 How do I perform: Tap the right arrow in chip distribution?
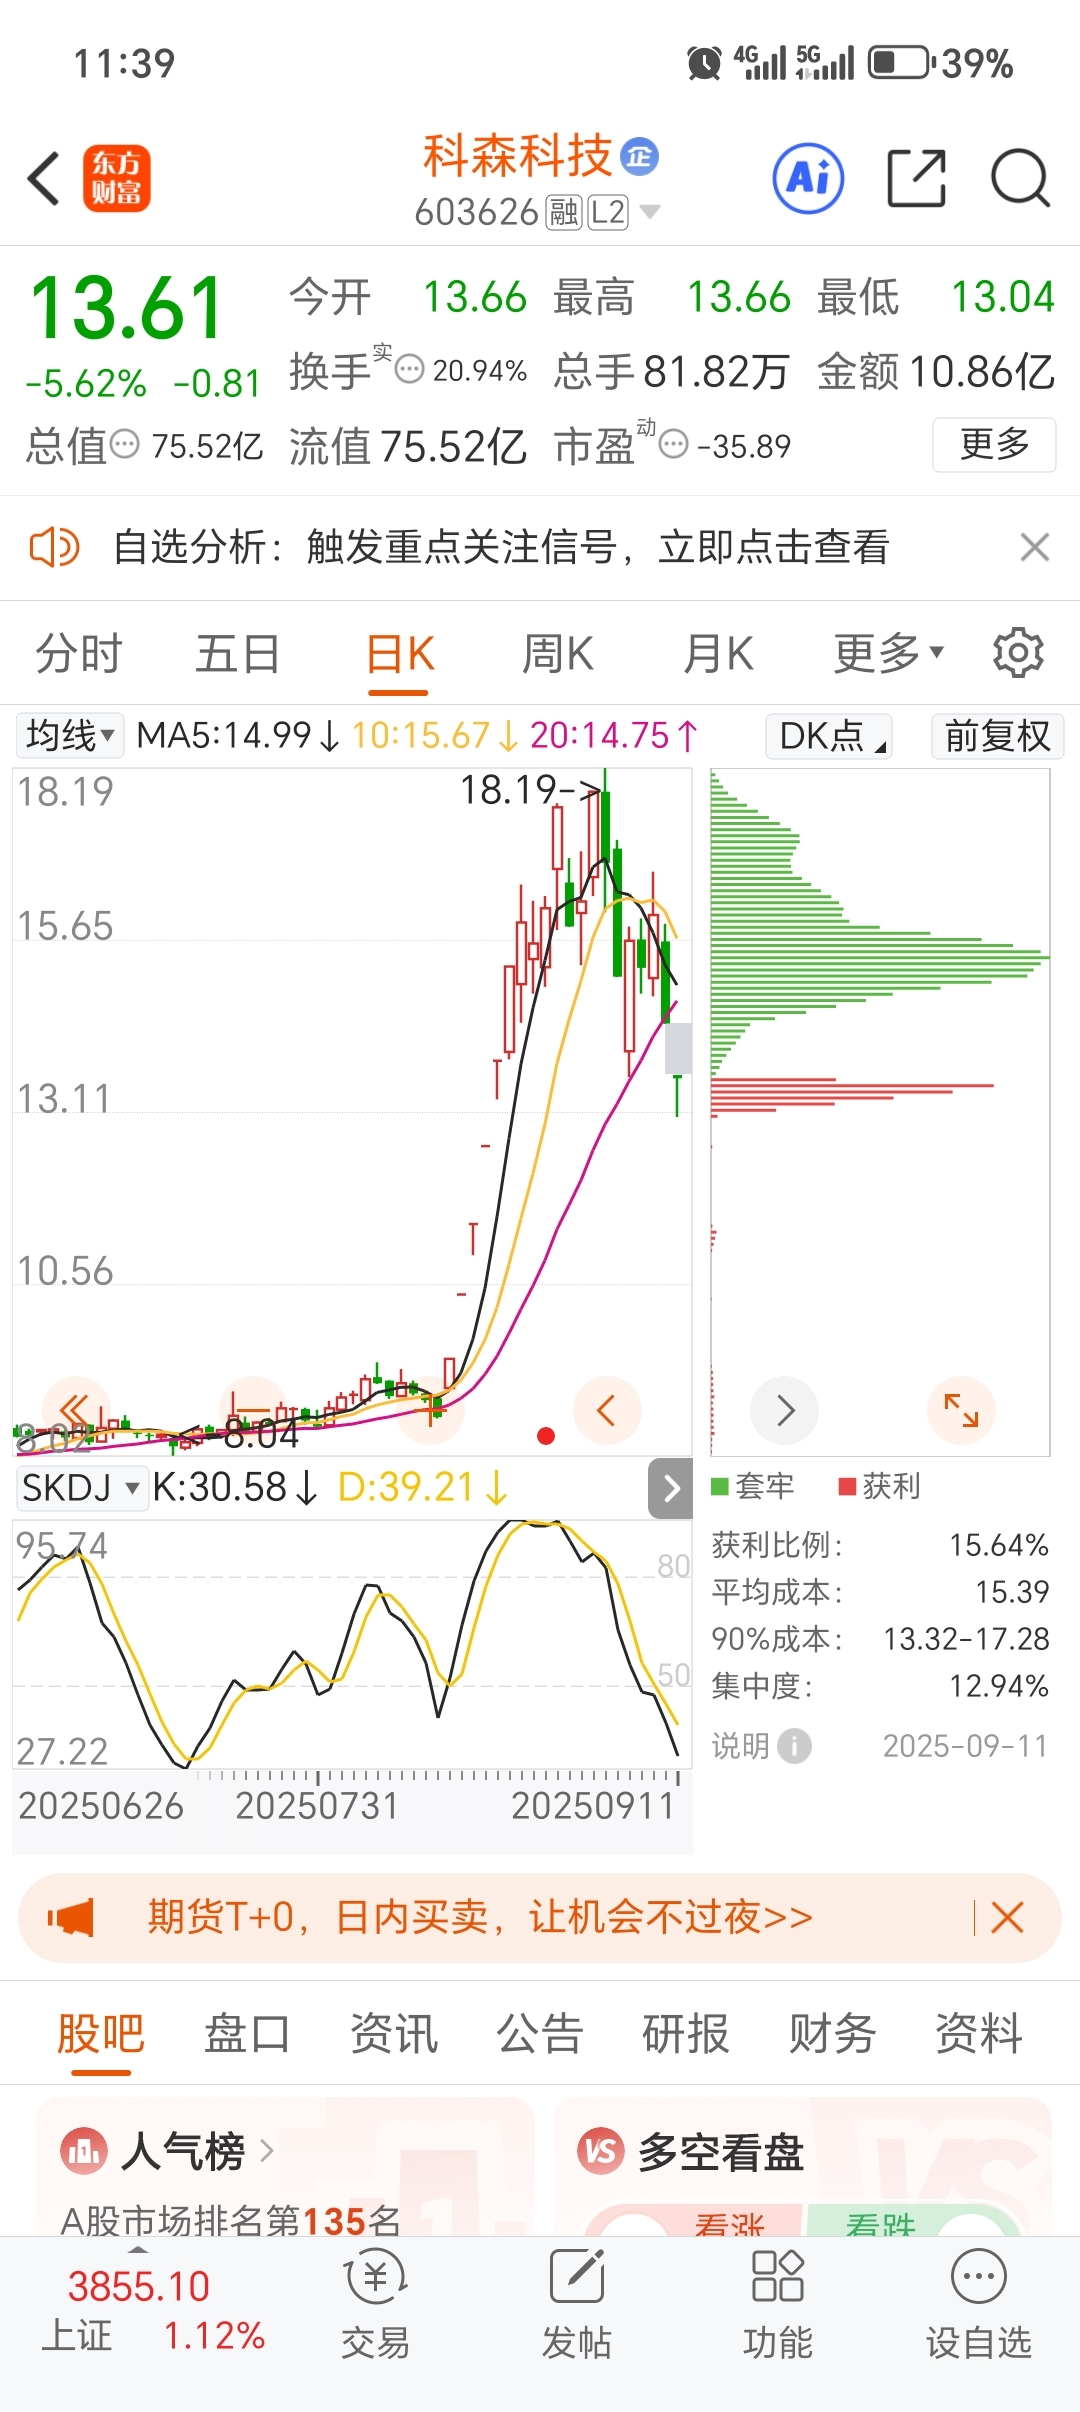coord(785,1410)
